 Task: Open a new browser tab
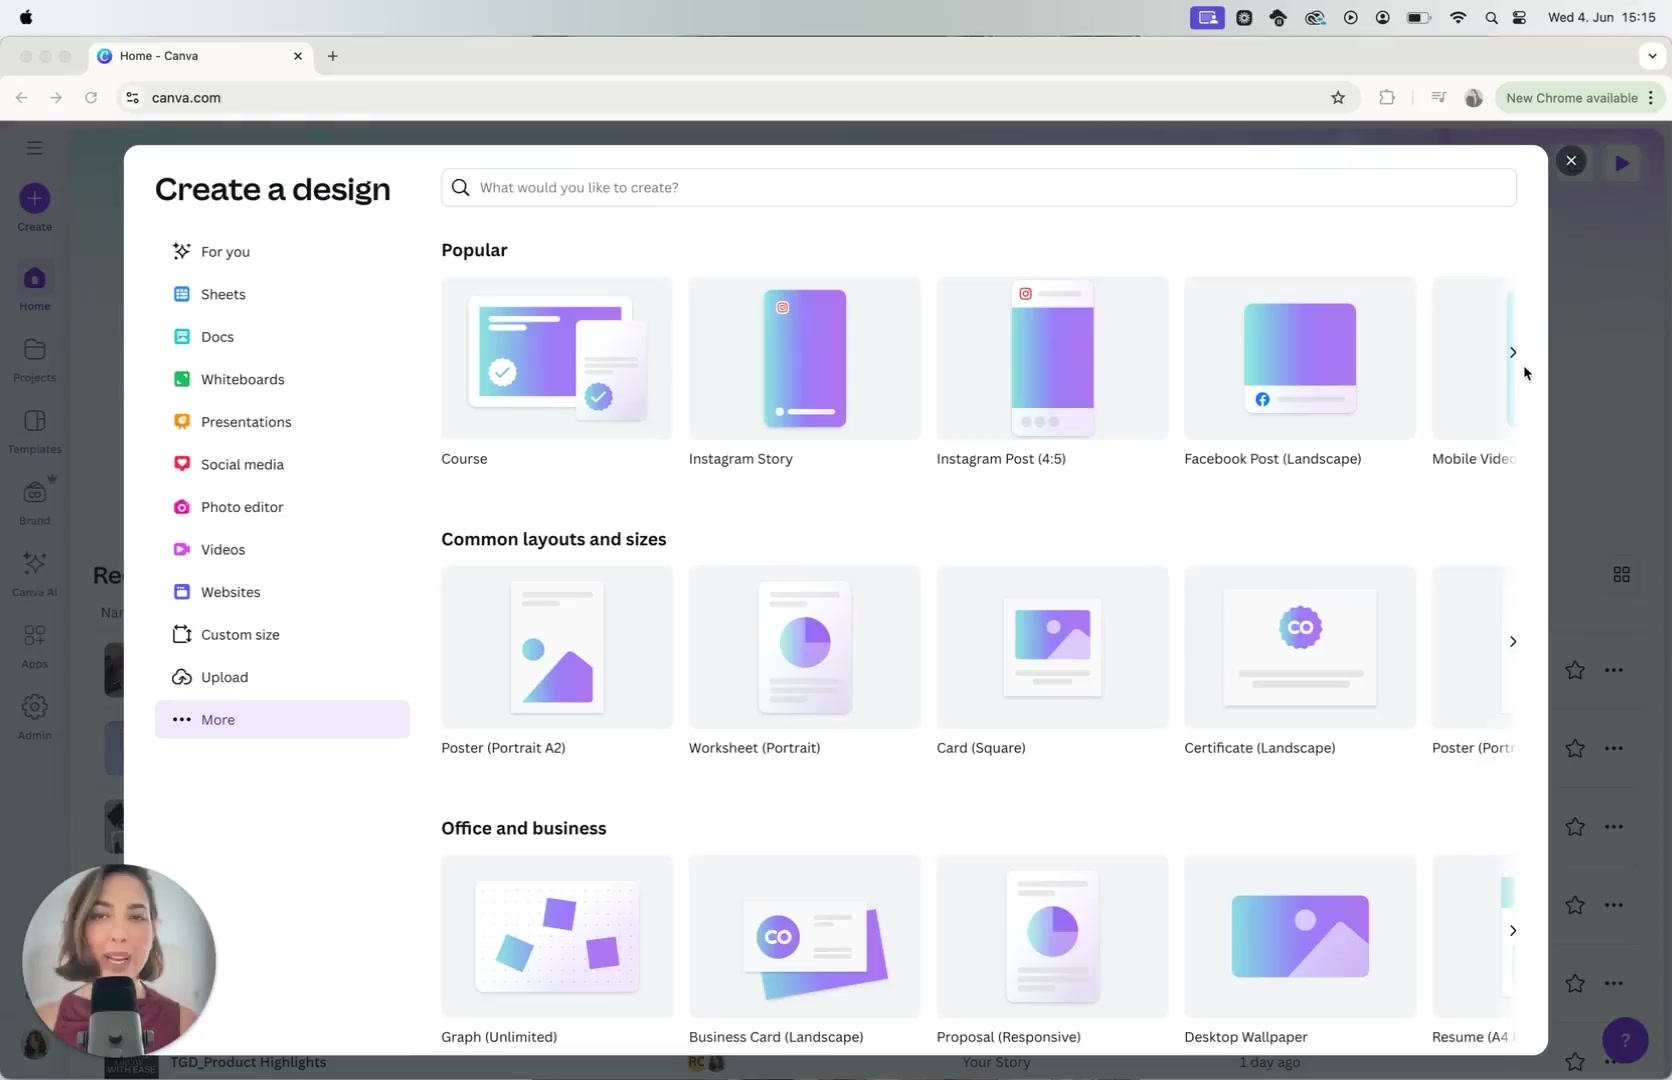[x=333, y=56]
